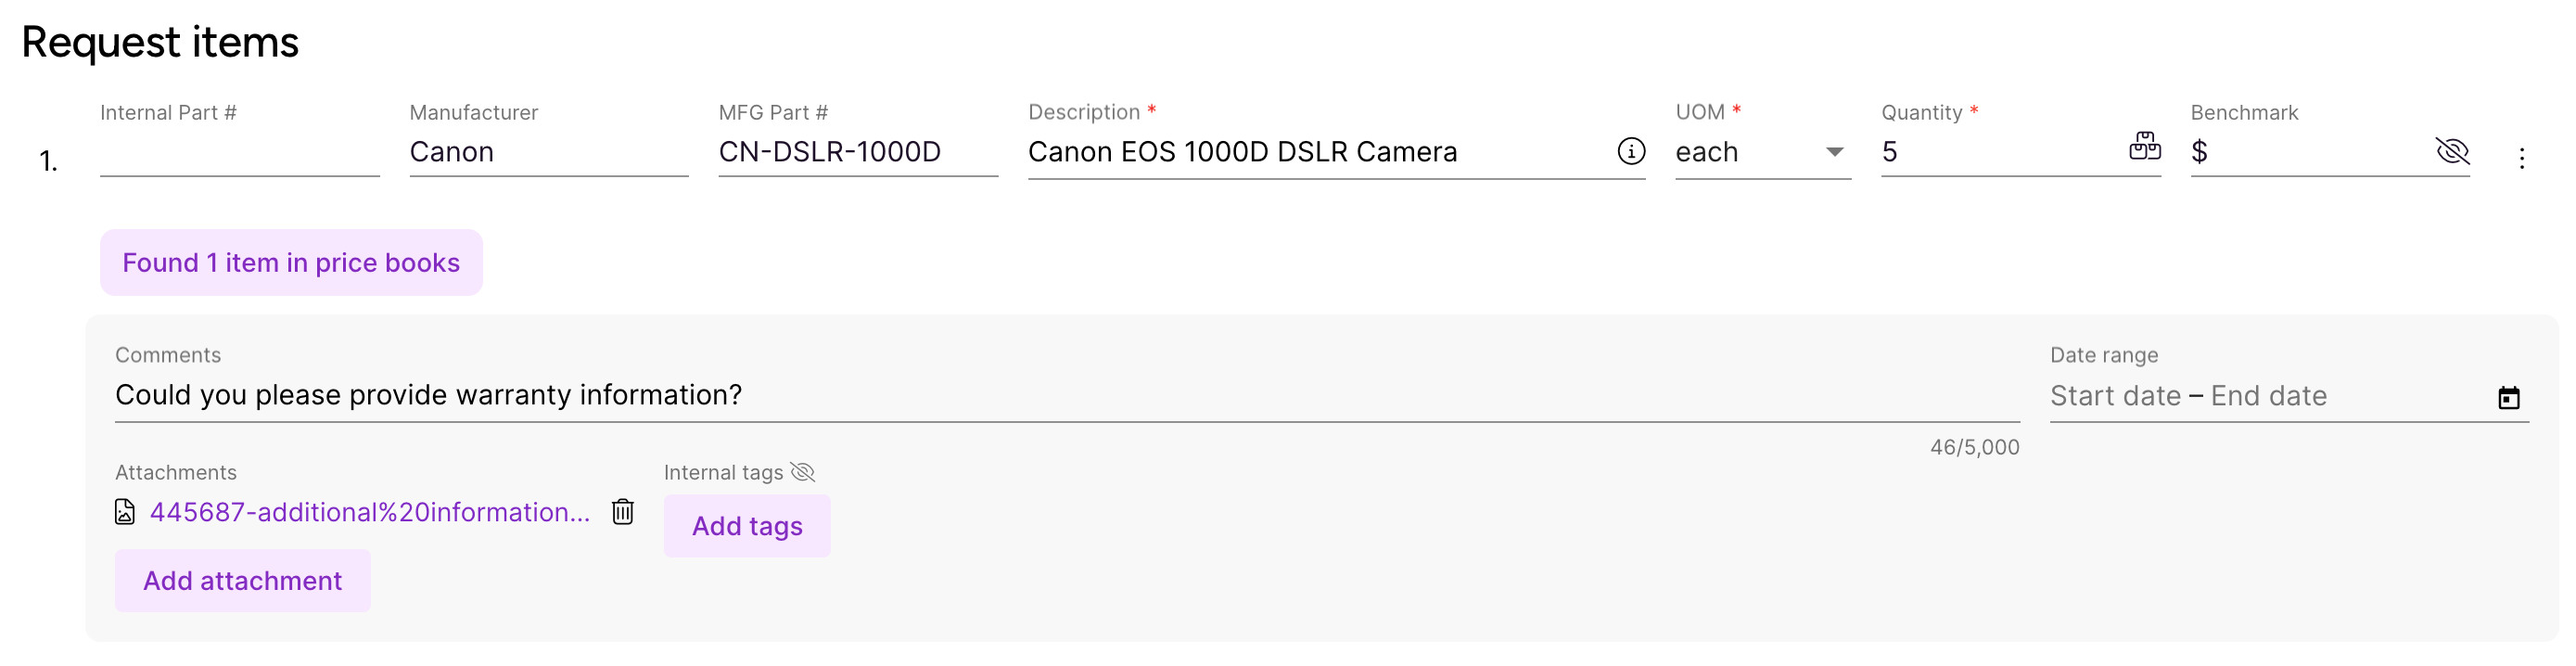Click the Start date – End date field
2576x666 pixels.
pyautogui.click(x=2268, y=396)
